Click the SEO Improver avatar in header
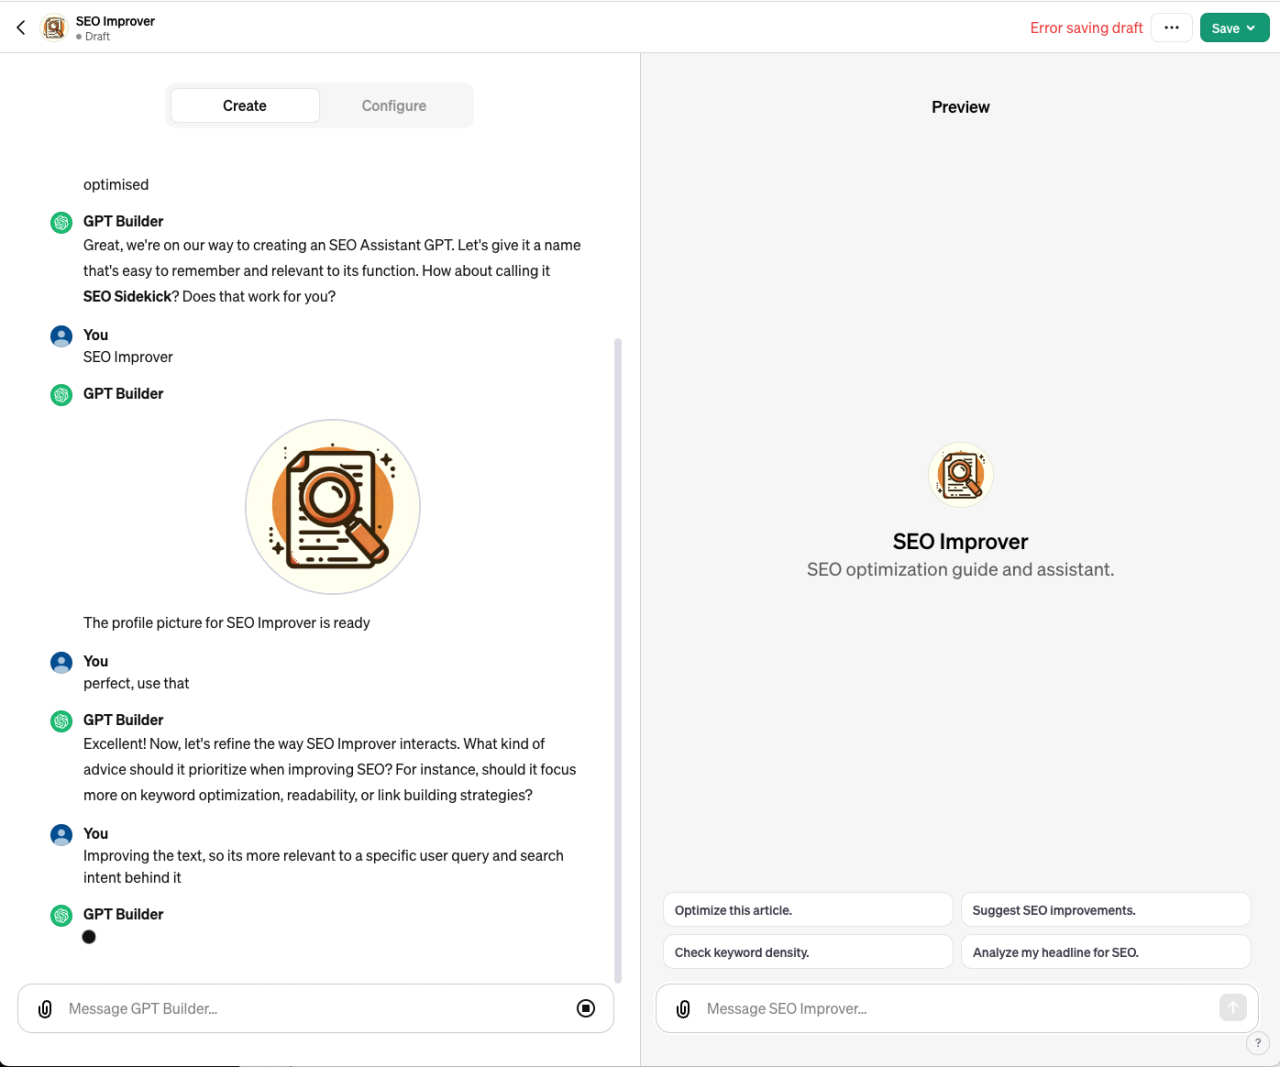 [x=54, y=28]
